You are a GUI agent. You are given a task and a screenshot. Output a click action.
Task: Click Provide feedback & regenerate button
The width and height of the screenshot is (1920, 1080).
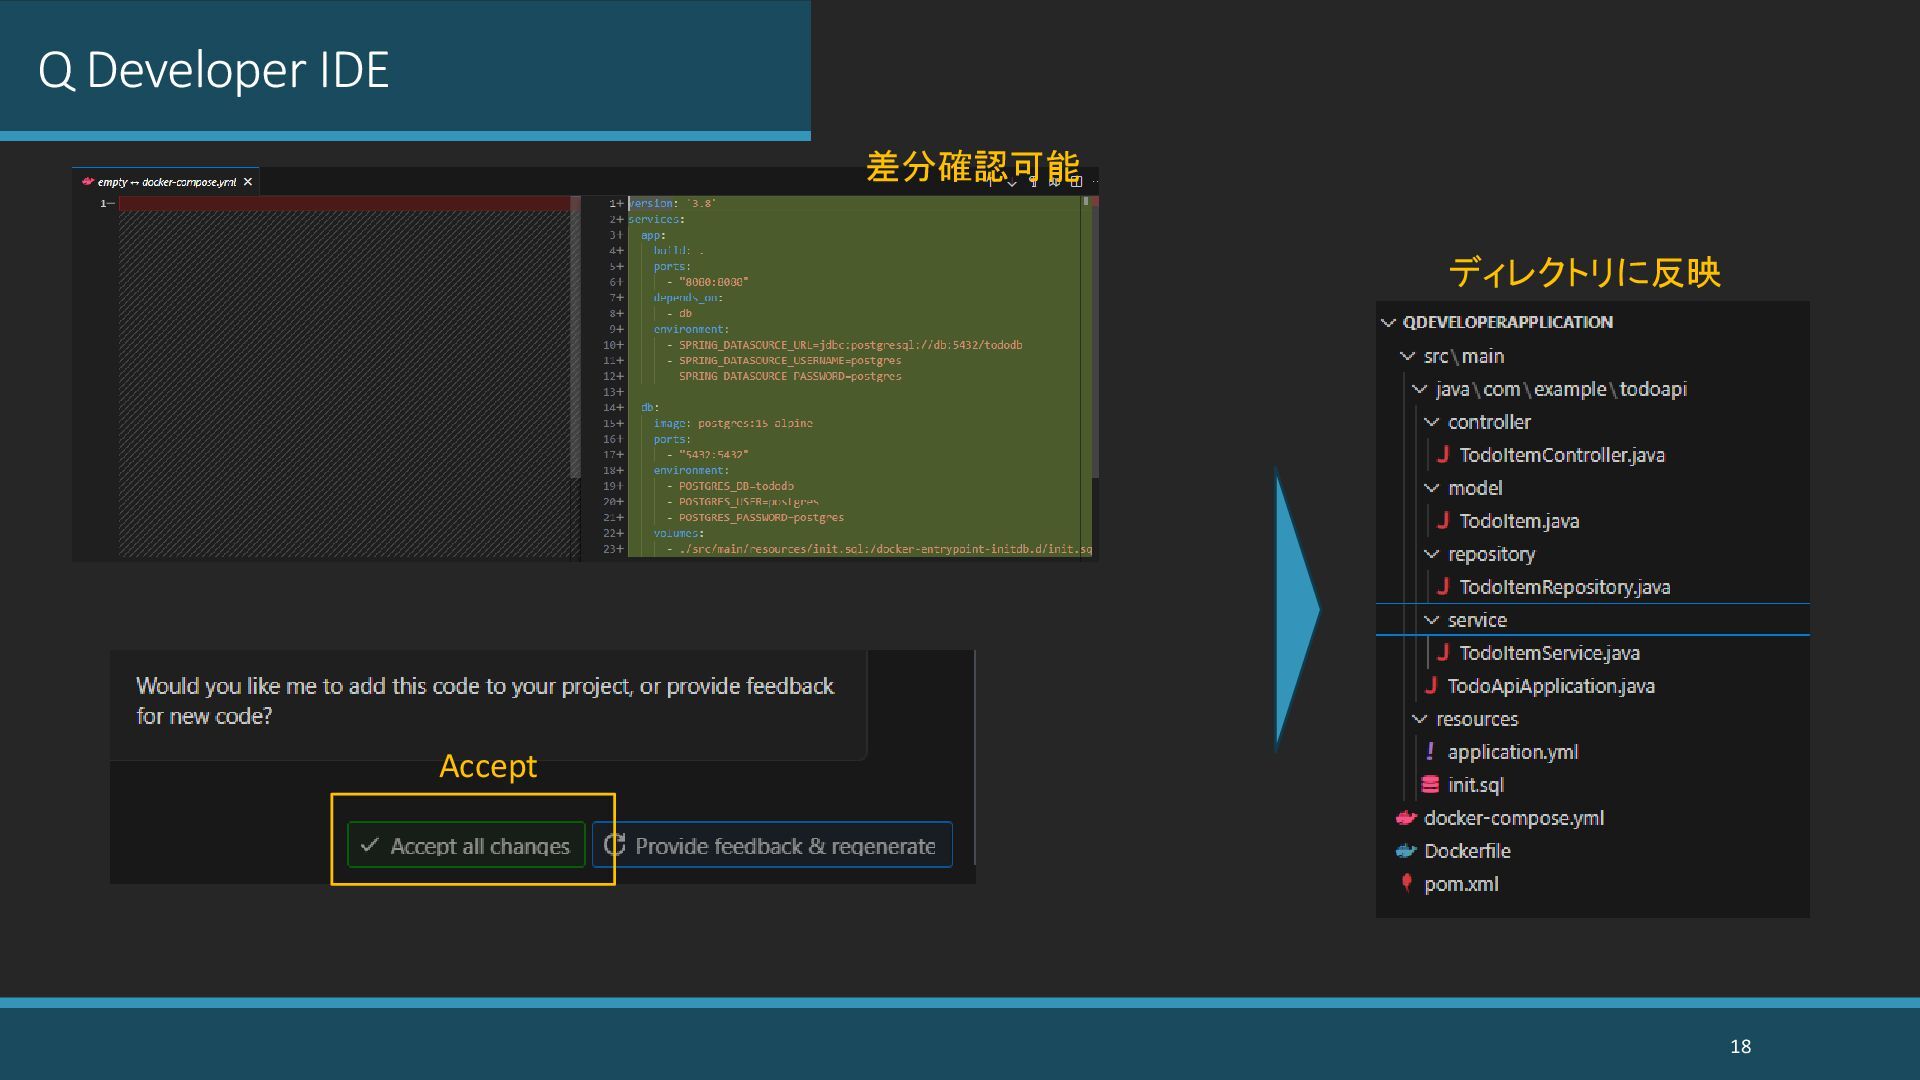click(772, 845)
